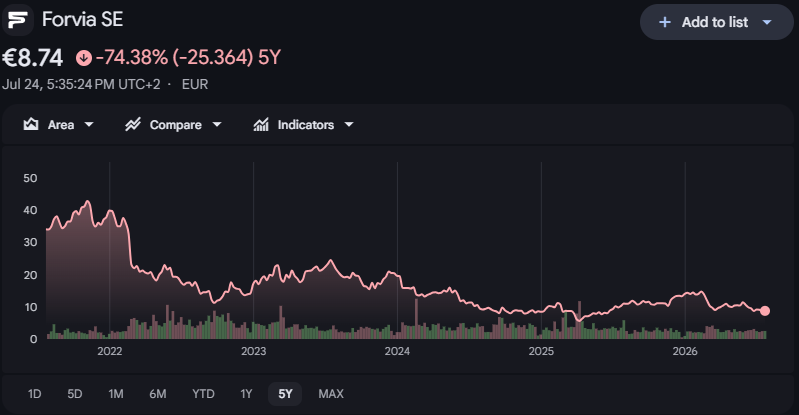Click the Forvia SE company logo
799x415 pixels.
point(17,20)
